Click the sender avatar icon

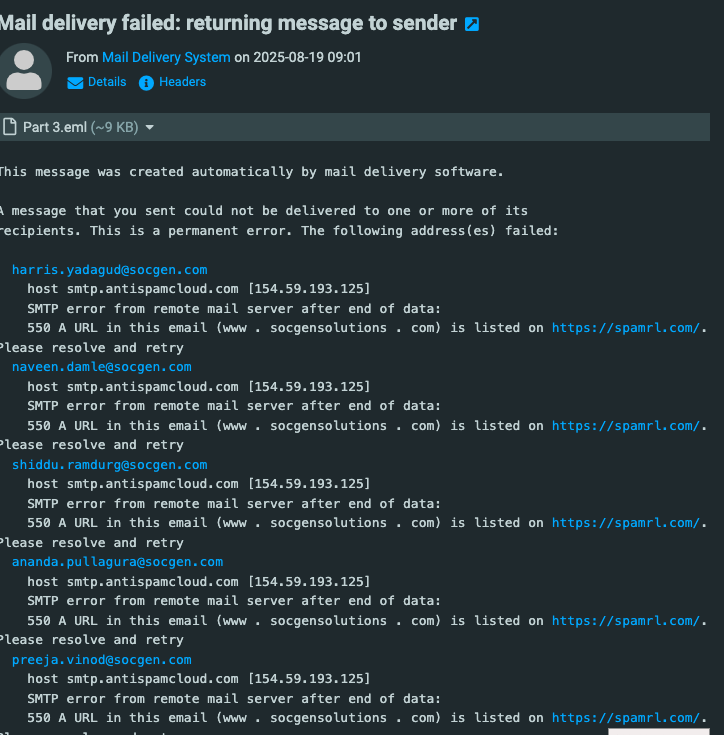point(24,70)
